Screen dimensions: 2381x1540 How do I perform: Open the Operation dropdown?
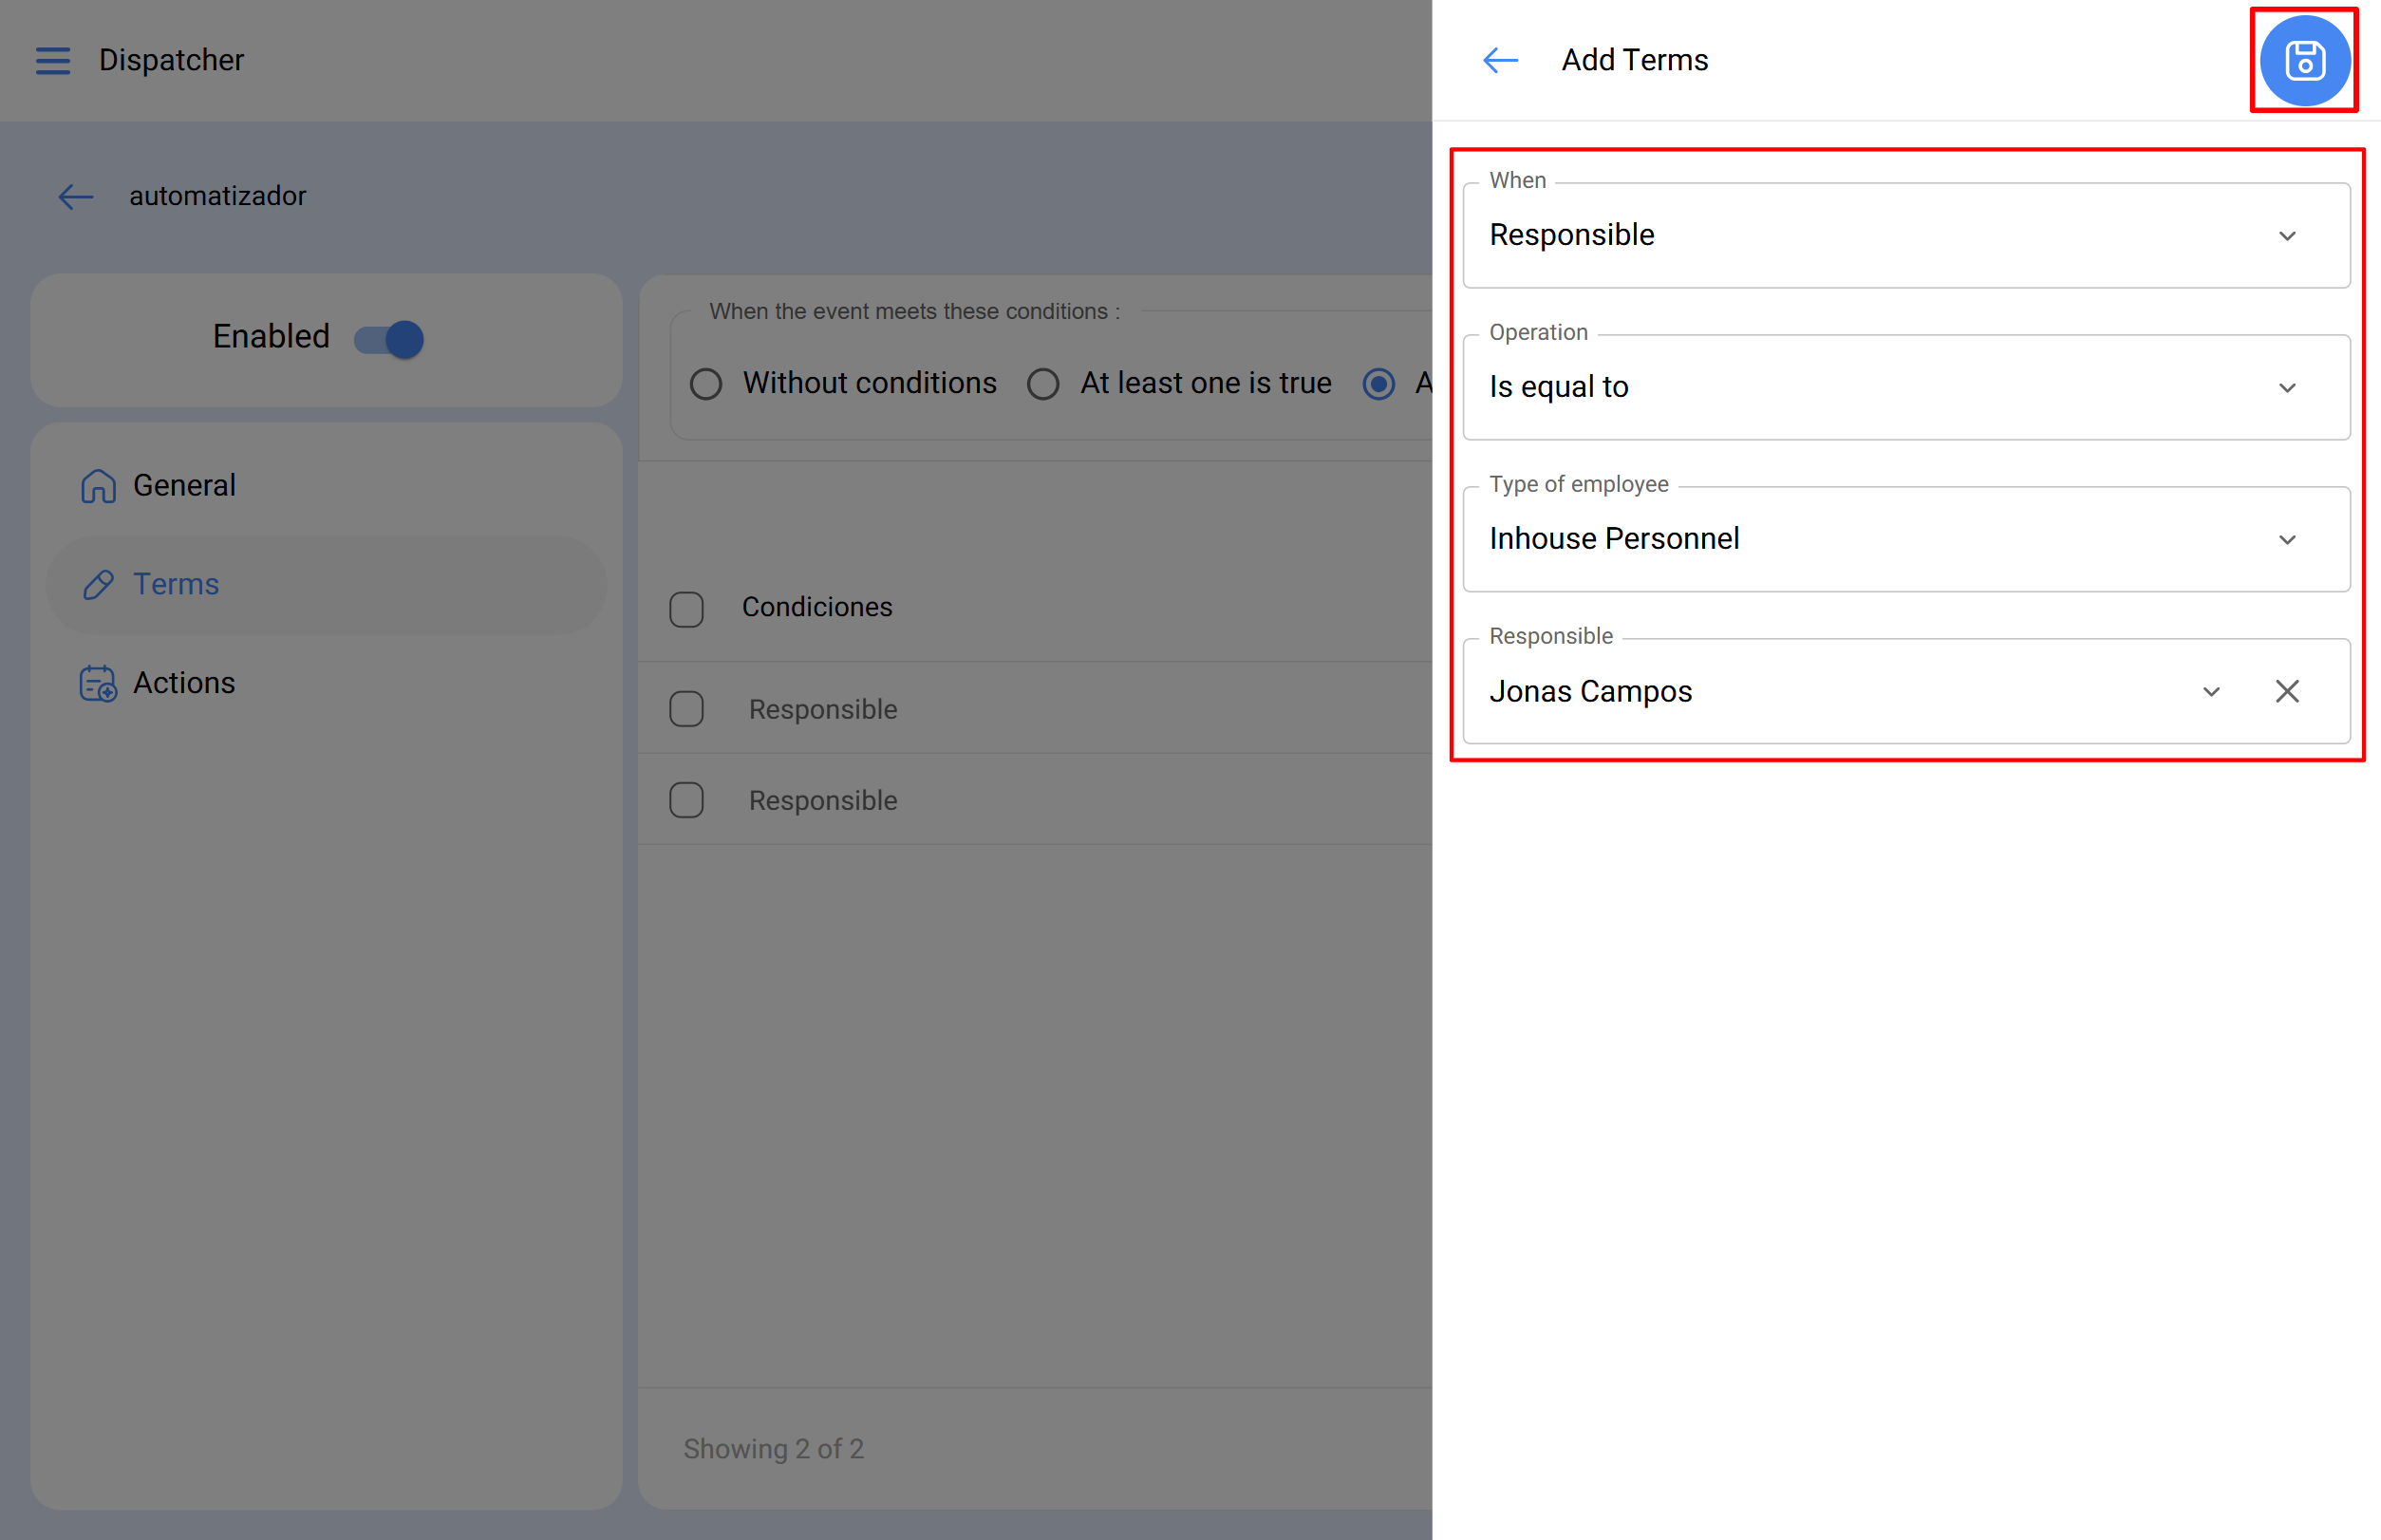click(x=2286, y=388)
